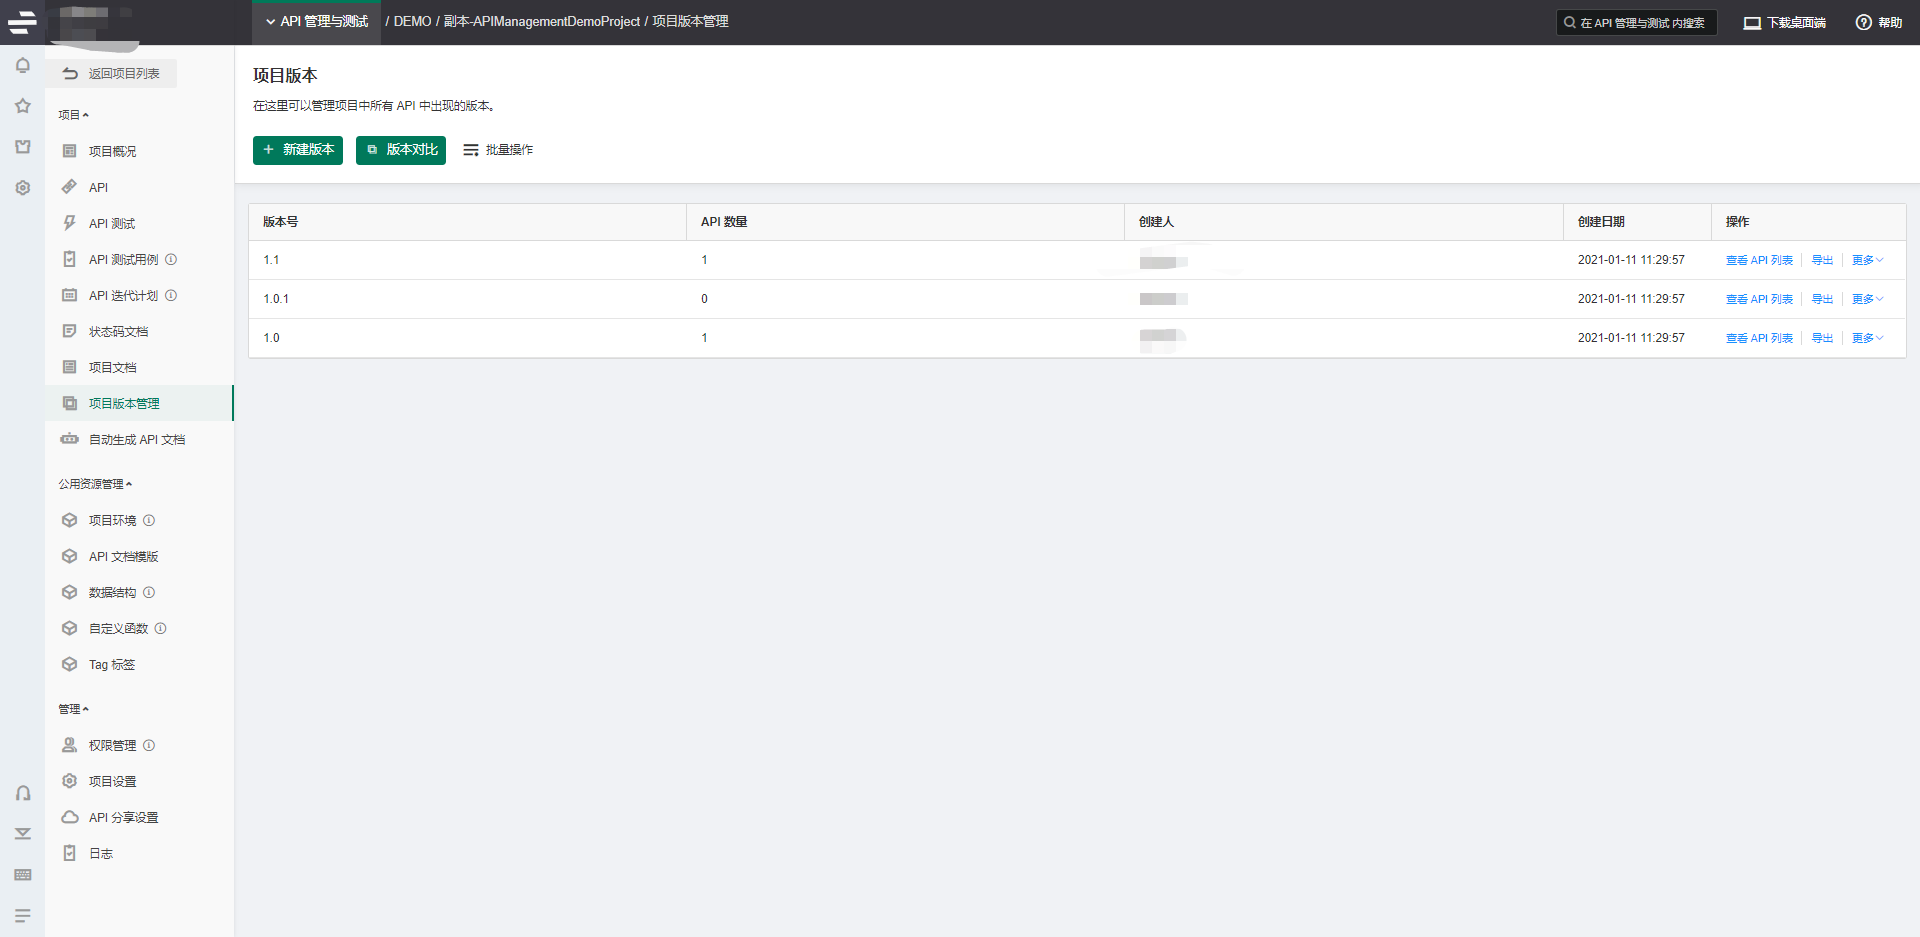Click 查看 API 列表 for version 1.0.1

click(1759, 299)
